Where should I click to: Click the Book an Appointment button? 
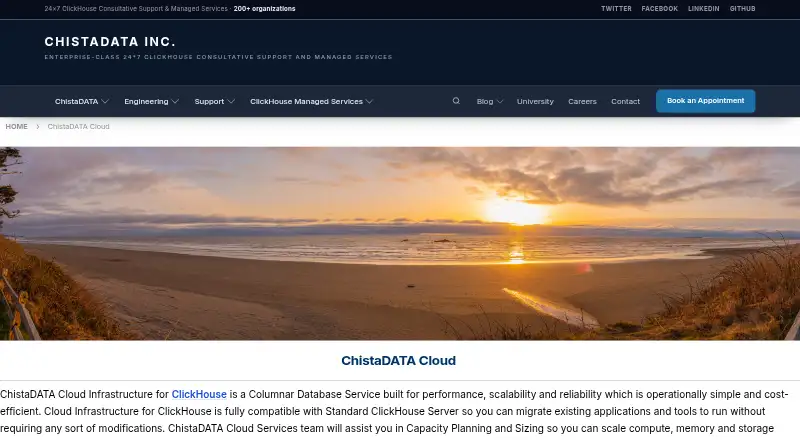[x=706, y=101]
